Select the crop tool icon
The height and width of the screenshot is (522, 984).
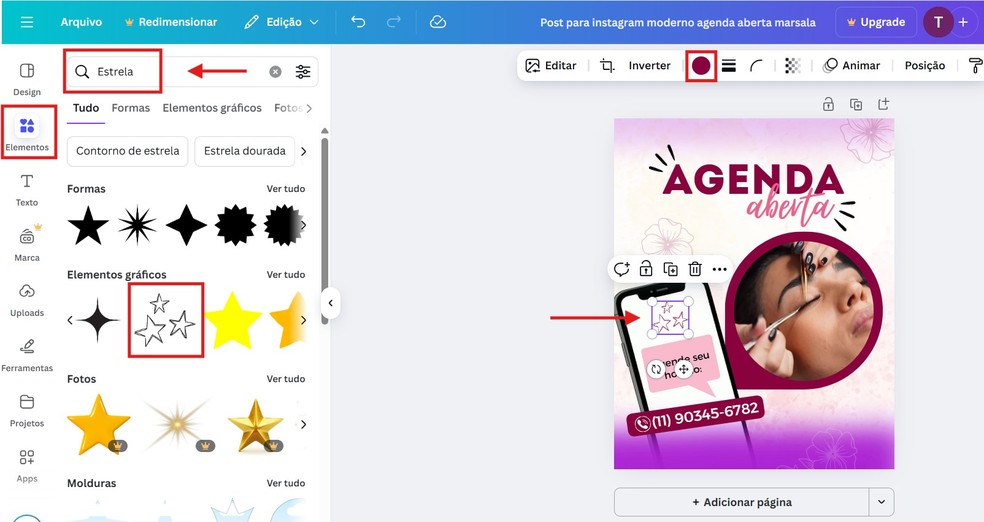coord(607,65)
